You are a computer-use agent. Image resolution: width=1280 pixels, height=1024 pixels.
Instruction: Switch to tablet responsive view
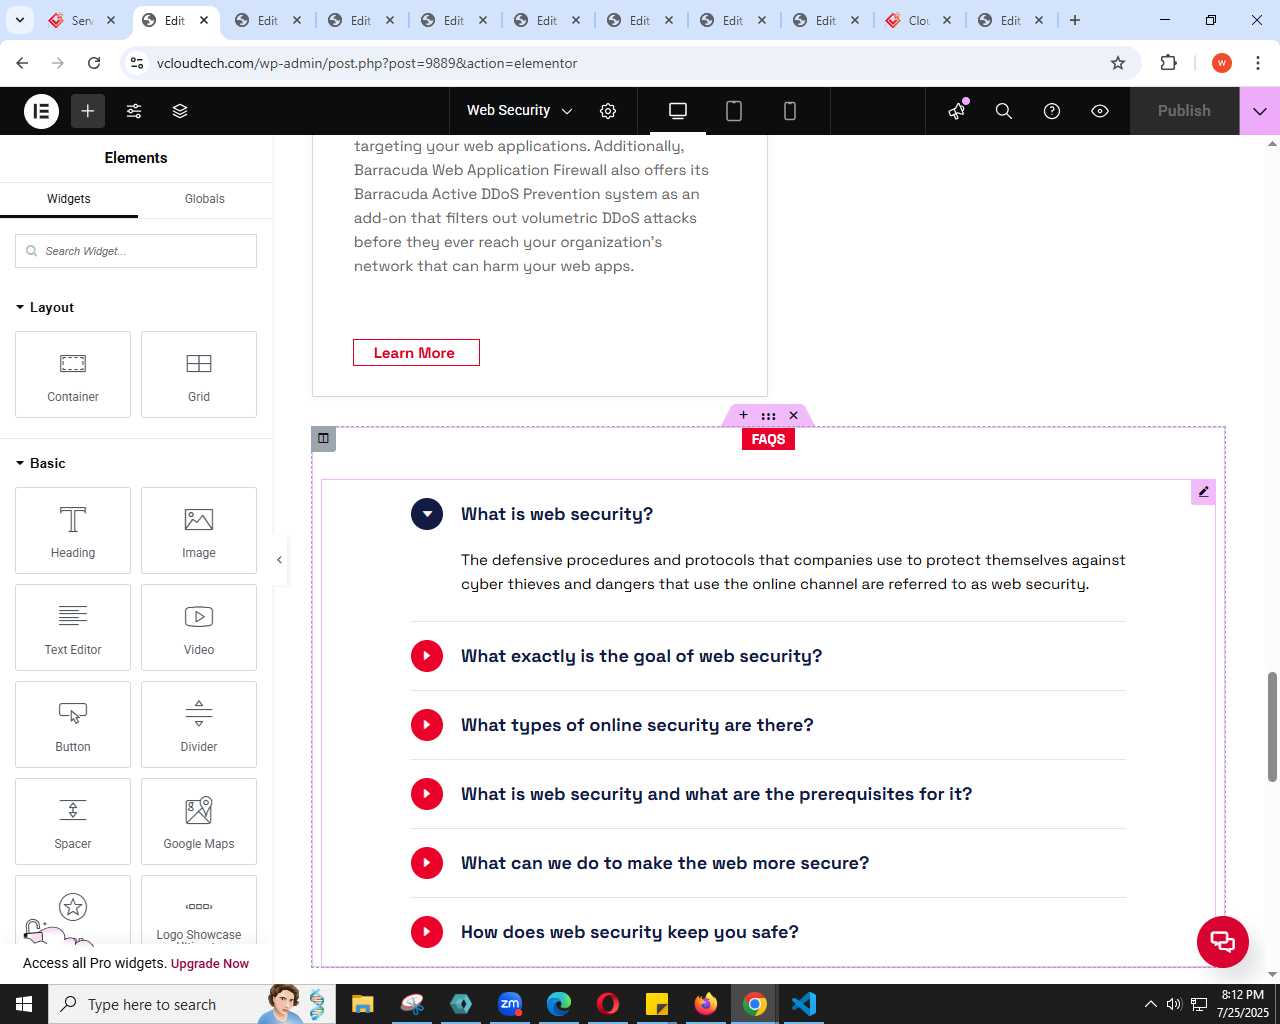tap(734, 111)
